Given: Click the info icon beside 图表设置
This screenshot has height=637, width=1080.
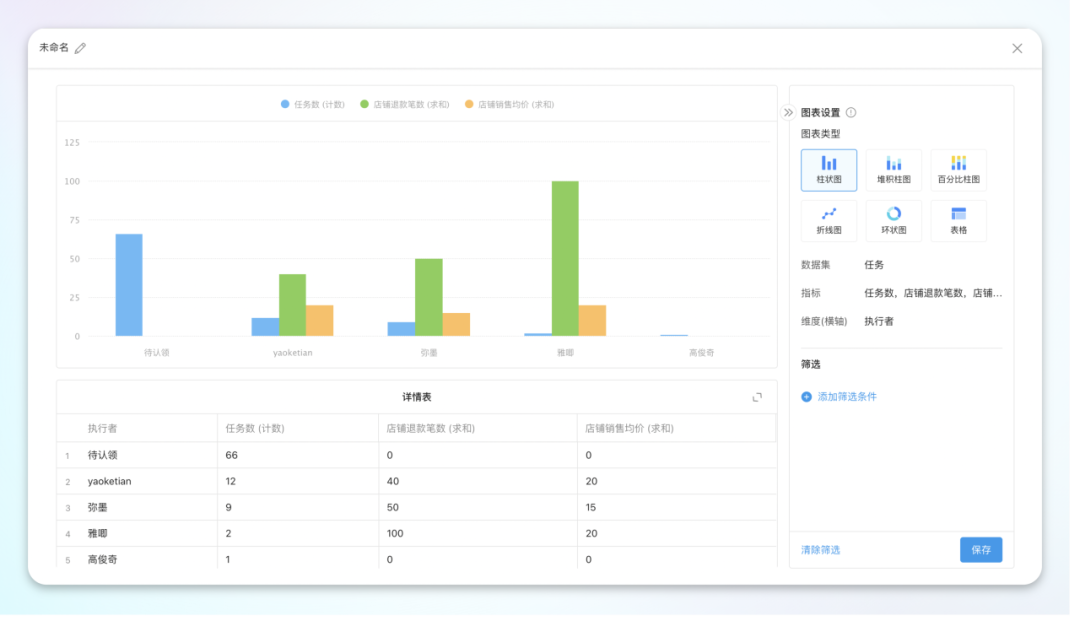Looking at the screenshot, I should (x=851, y=113).
